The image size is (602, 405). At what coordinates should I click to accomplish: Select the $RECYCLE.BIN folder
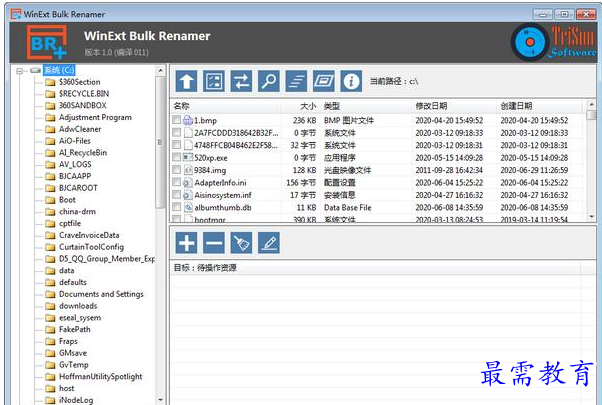(84, 94)
